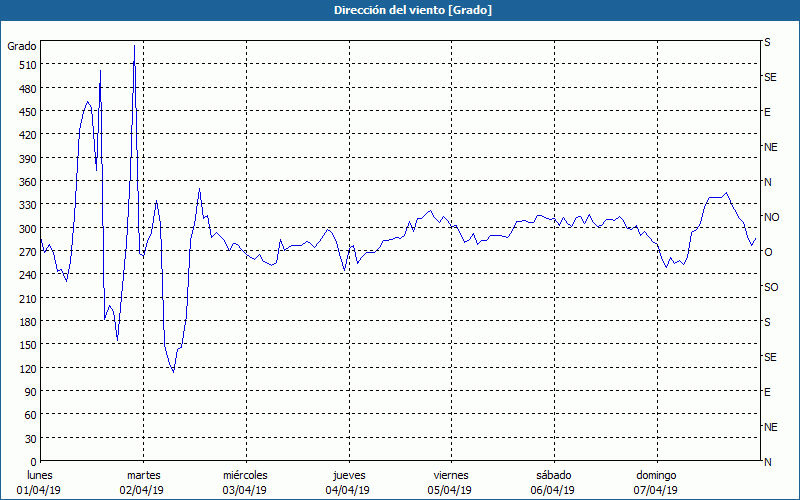The height and width of the screenshot is (500, 800).
Task: Select the 450 degree axis label
Action: pos(28,112)
